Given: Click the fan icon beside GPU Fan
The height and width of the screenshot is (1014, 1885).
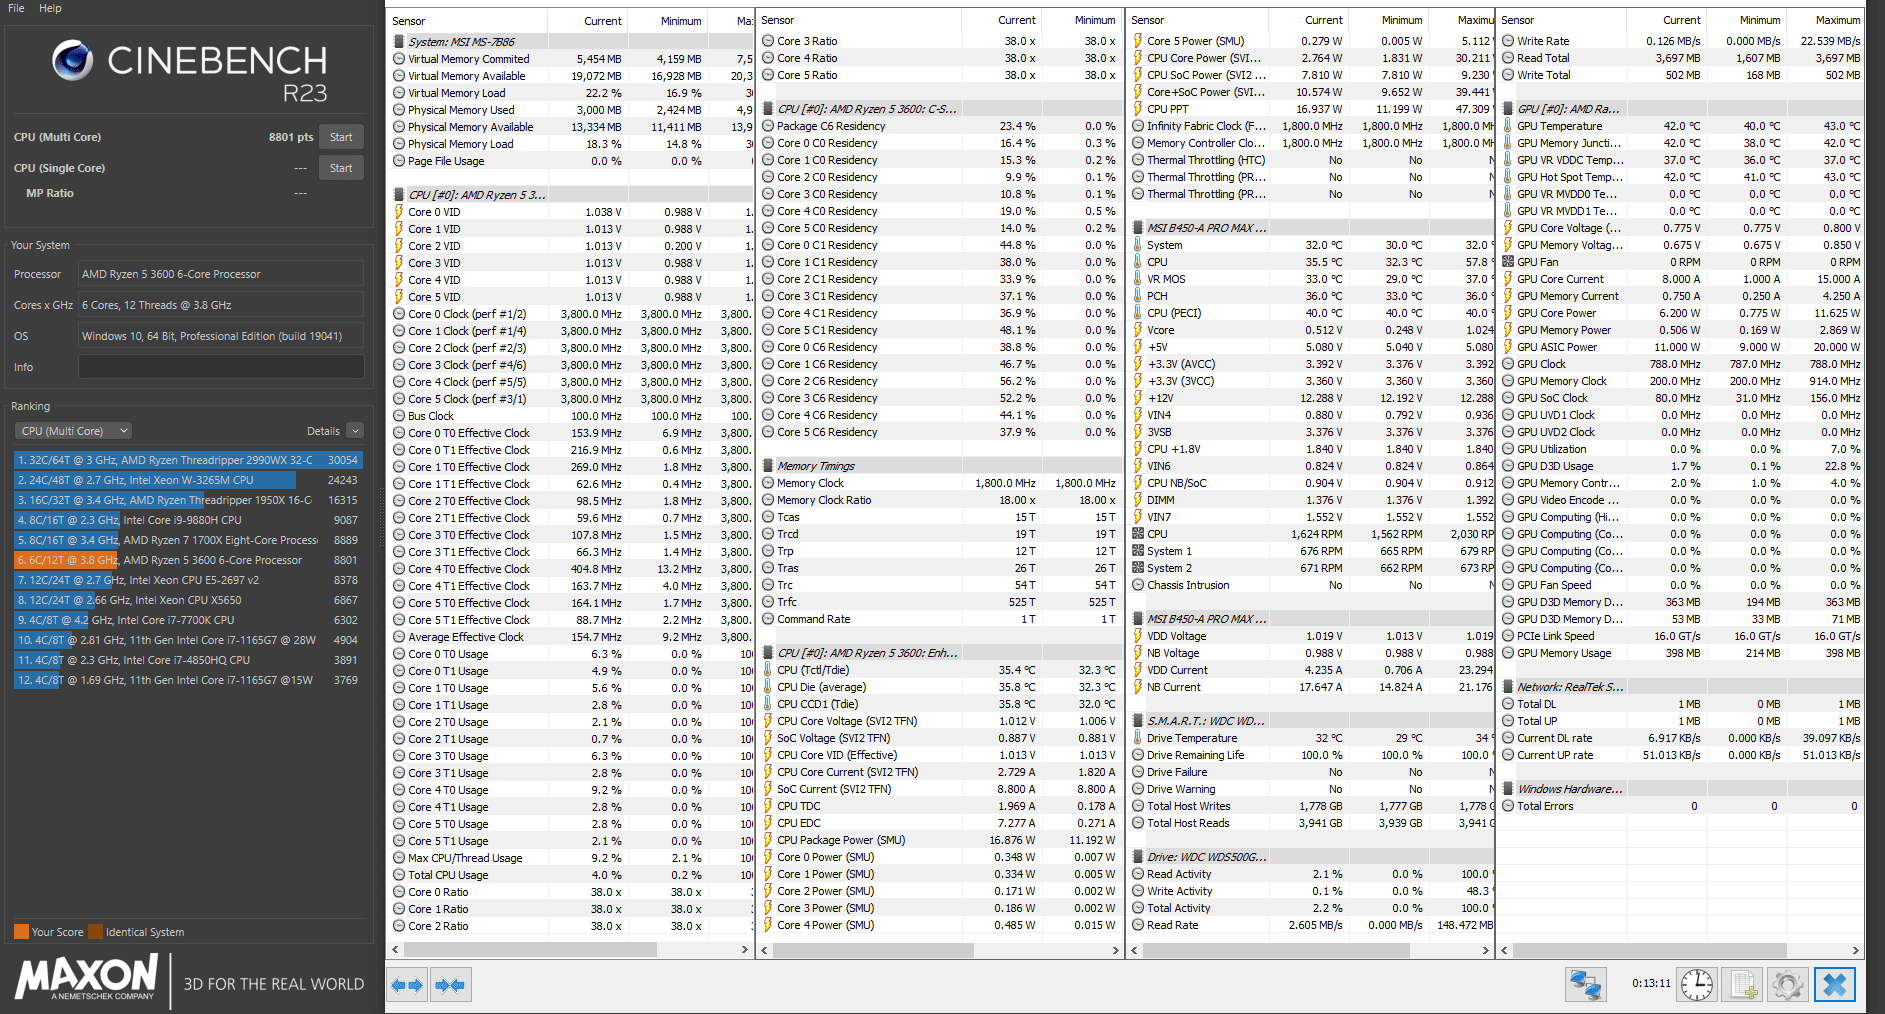Looking at the screenshot, I should click(x=1508, y=262).
